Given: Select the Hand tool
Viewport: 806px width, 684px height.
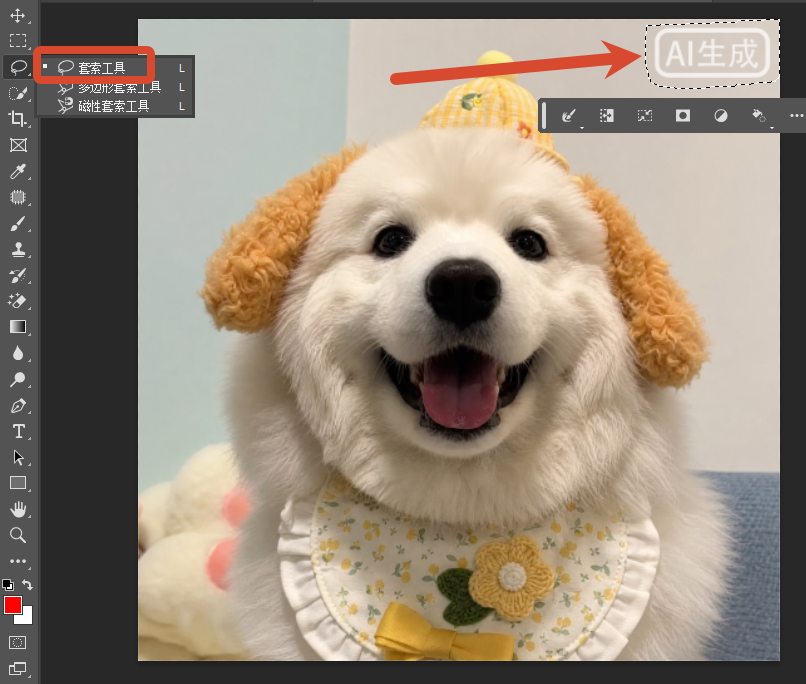Looking at the screenshot, I should click(17, 509).
